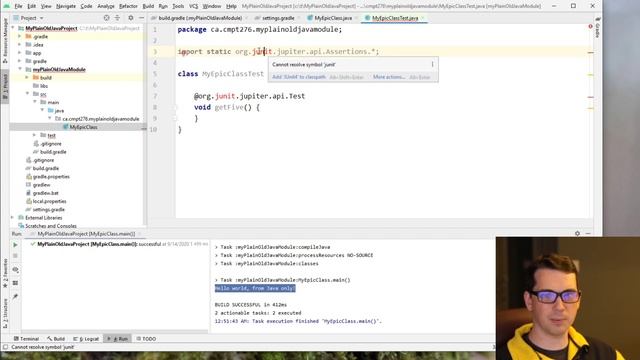
Task: Click the 'BUILD SUCCESSFUL in 412ms' output line
Action: [251, 304]
